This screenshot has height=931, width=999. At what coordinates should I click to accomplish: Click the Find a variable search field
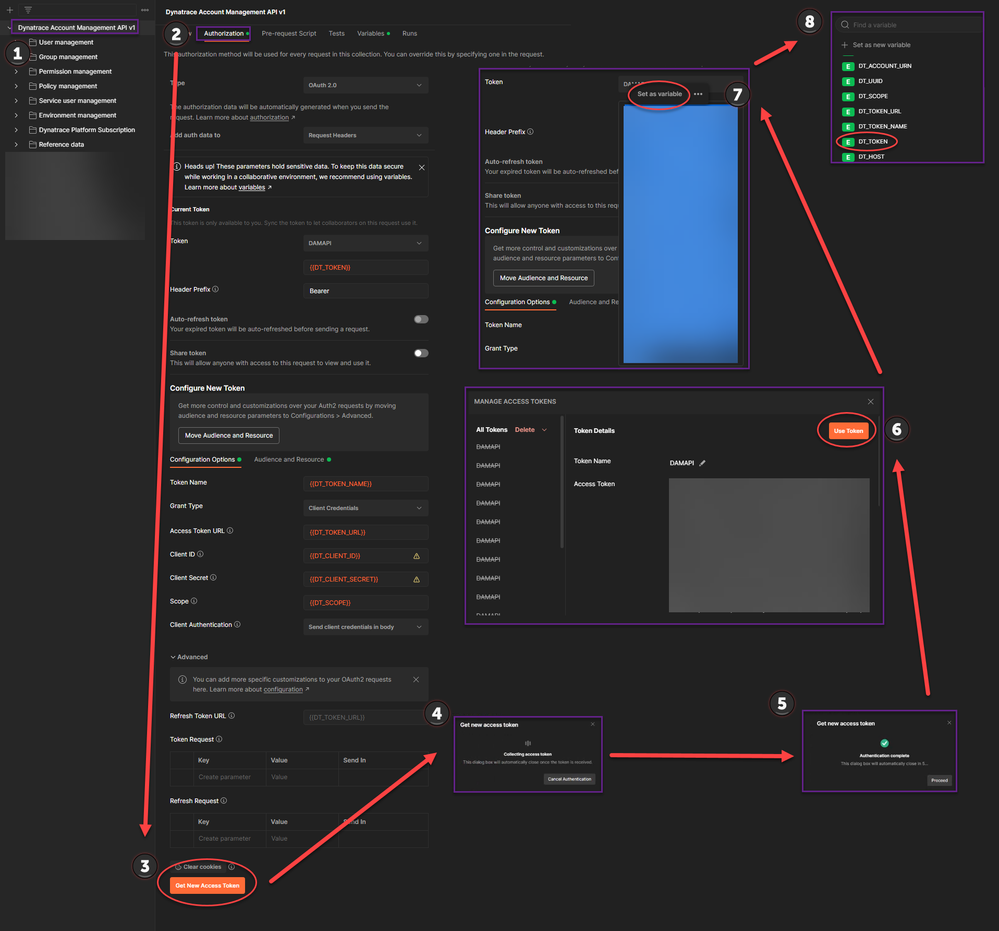[908, 25]
